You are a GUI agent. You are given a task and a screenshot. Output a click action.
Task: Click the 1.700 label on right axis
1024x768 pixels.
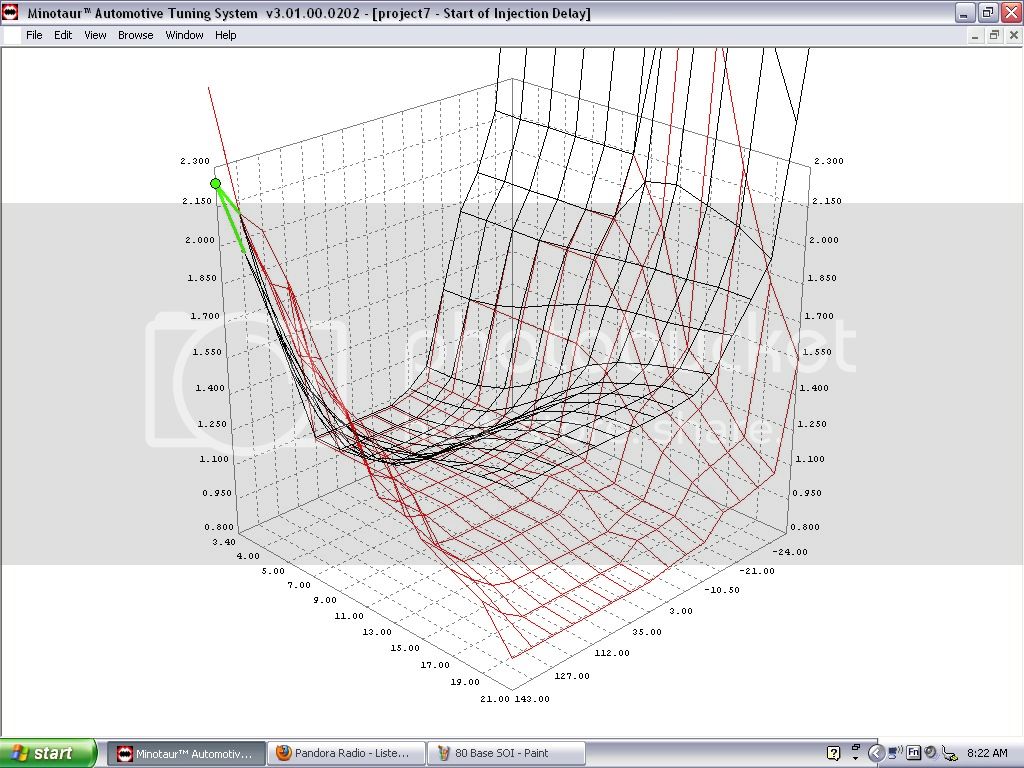(819, 316)
